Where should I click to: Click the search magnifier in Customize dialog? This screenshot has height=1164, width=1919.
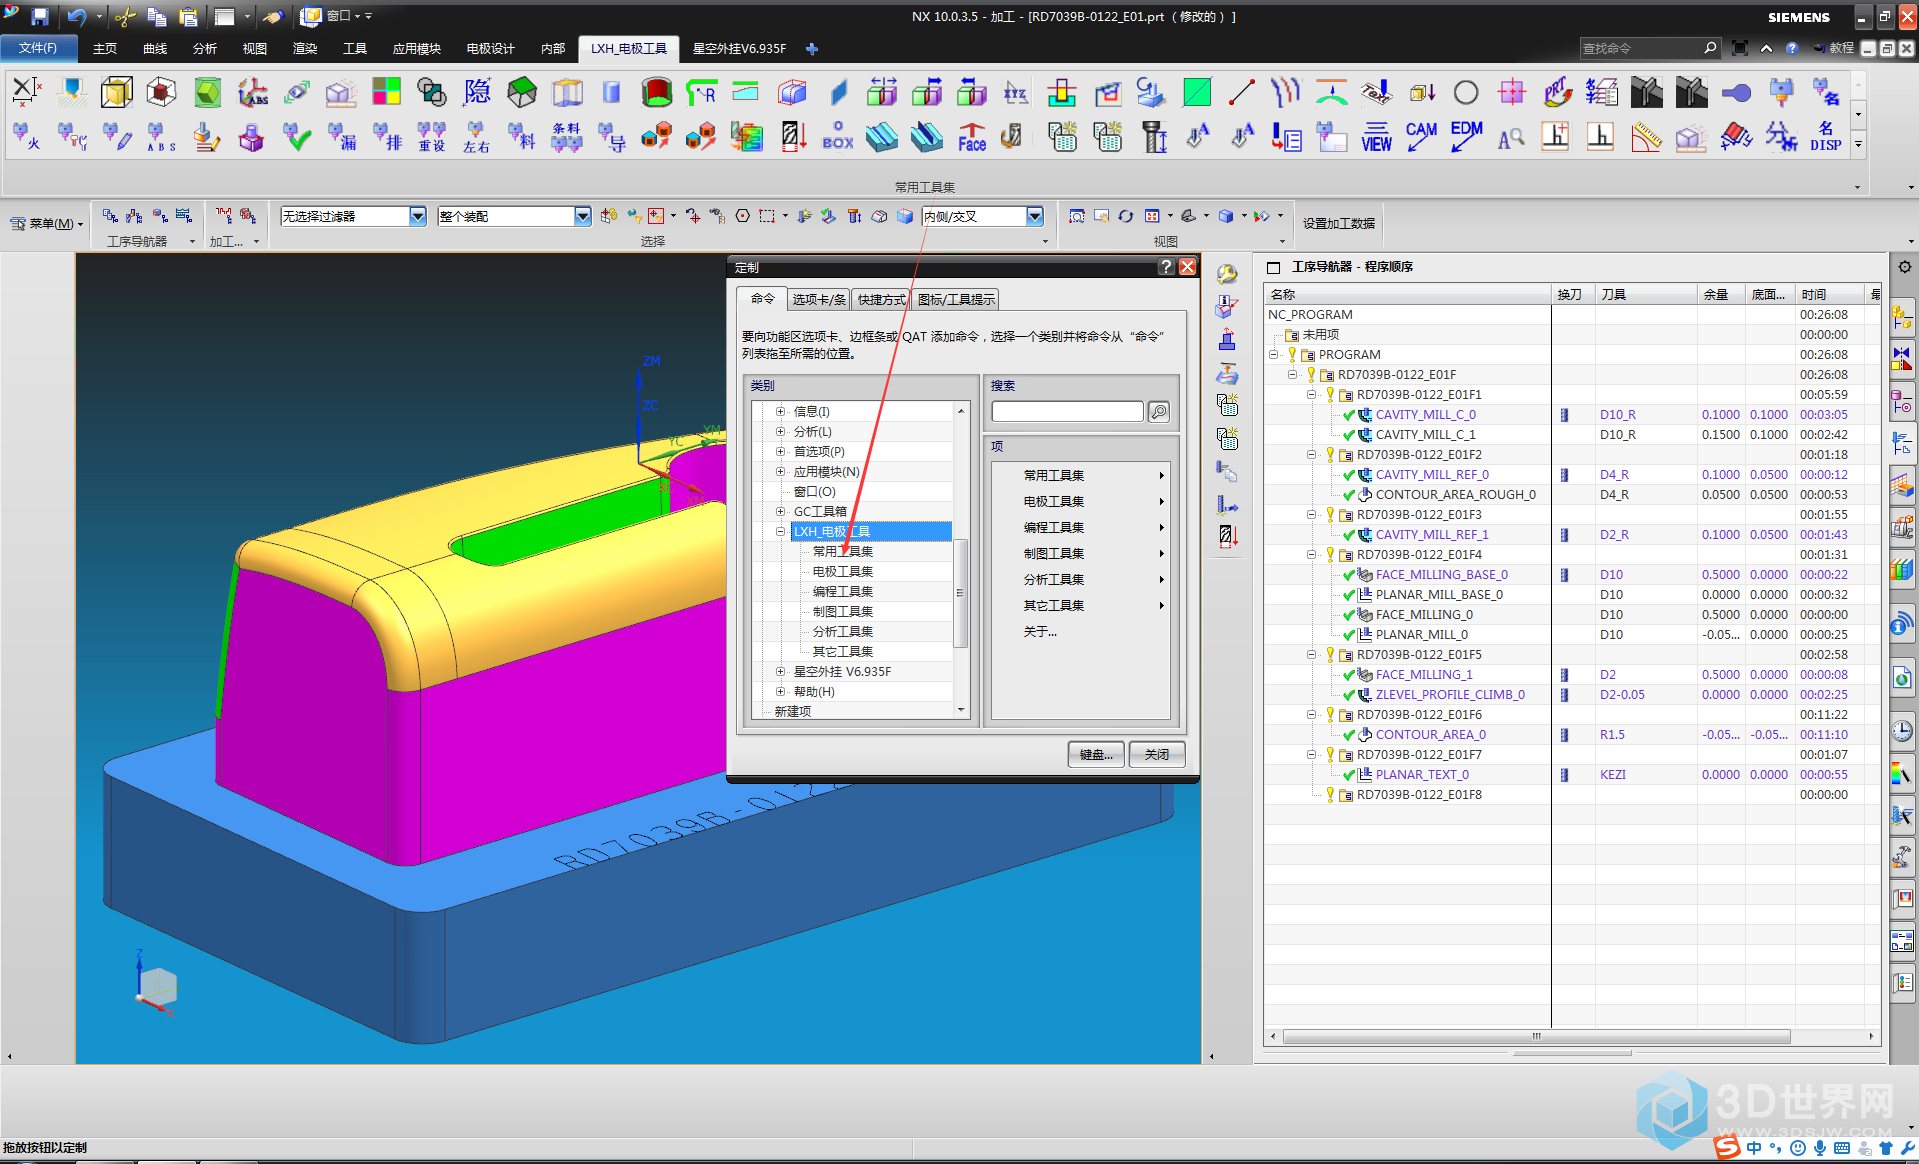click(1159, 412)
